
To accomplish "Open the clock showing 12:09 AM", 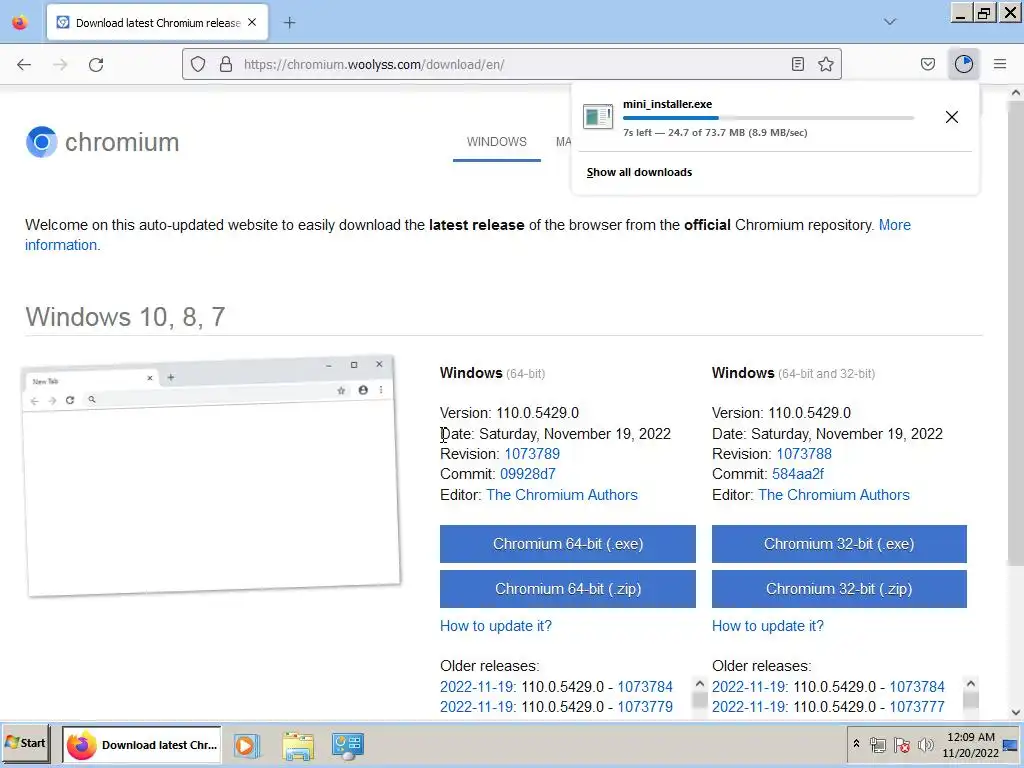I will click(970, 744).
